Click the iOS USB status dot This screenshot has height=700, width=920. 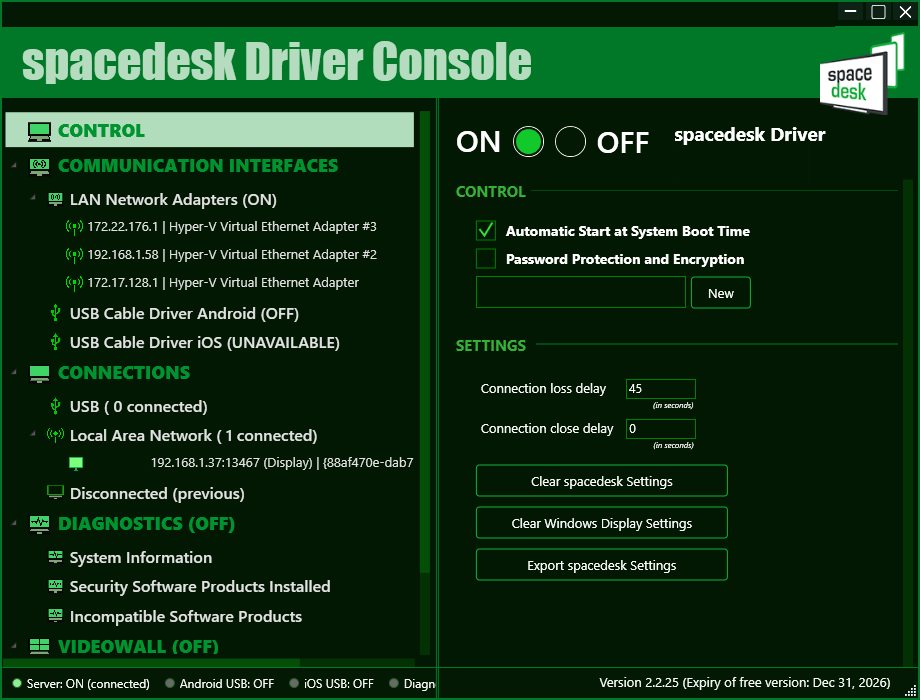[294, 683]
